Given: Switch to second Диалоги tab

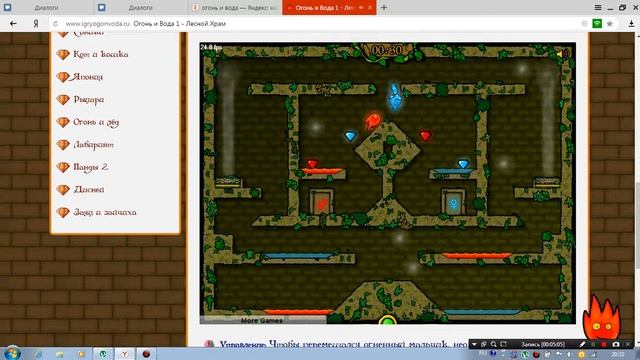Looking at the screenshot, I should tap(141, 7).
